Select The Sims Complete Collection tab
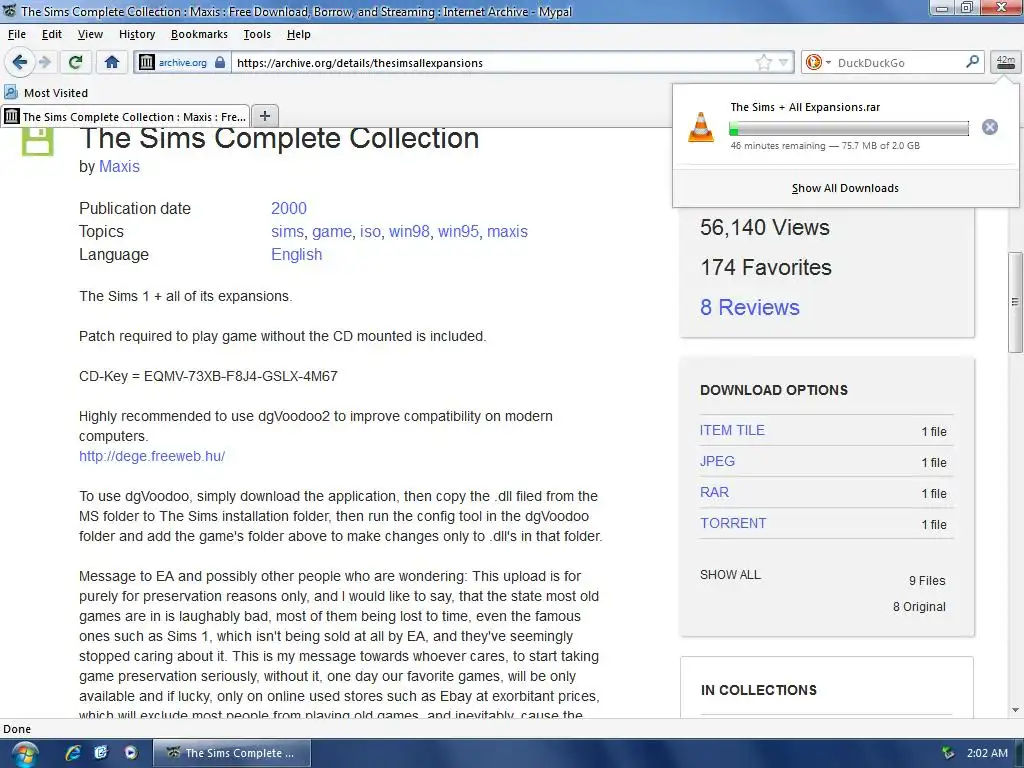This screenshot has width=1024, height=768. pyautogui.click(x=125, y=116)
